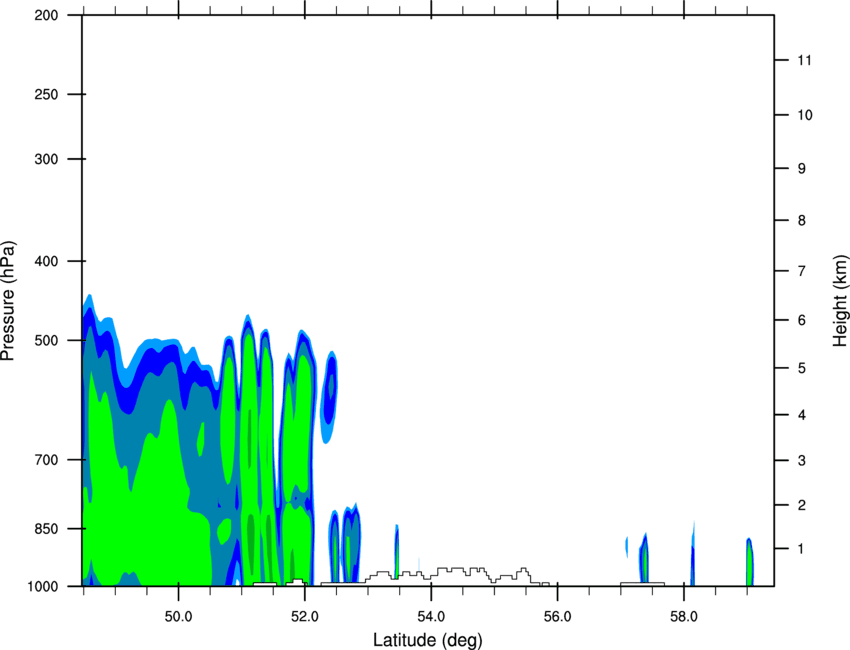850x650 pixels.
Task: Click the 6 km height tick label
Action: pyautogui.click(x=802, y=320)
